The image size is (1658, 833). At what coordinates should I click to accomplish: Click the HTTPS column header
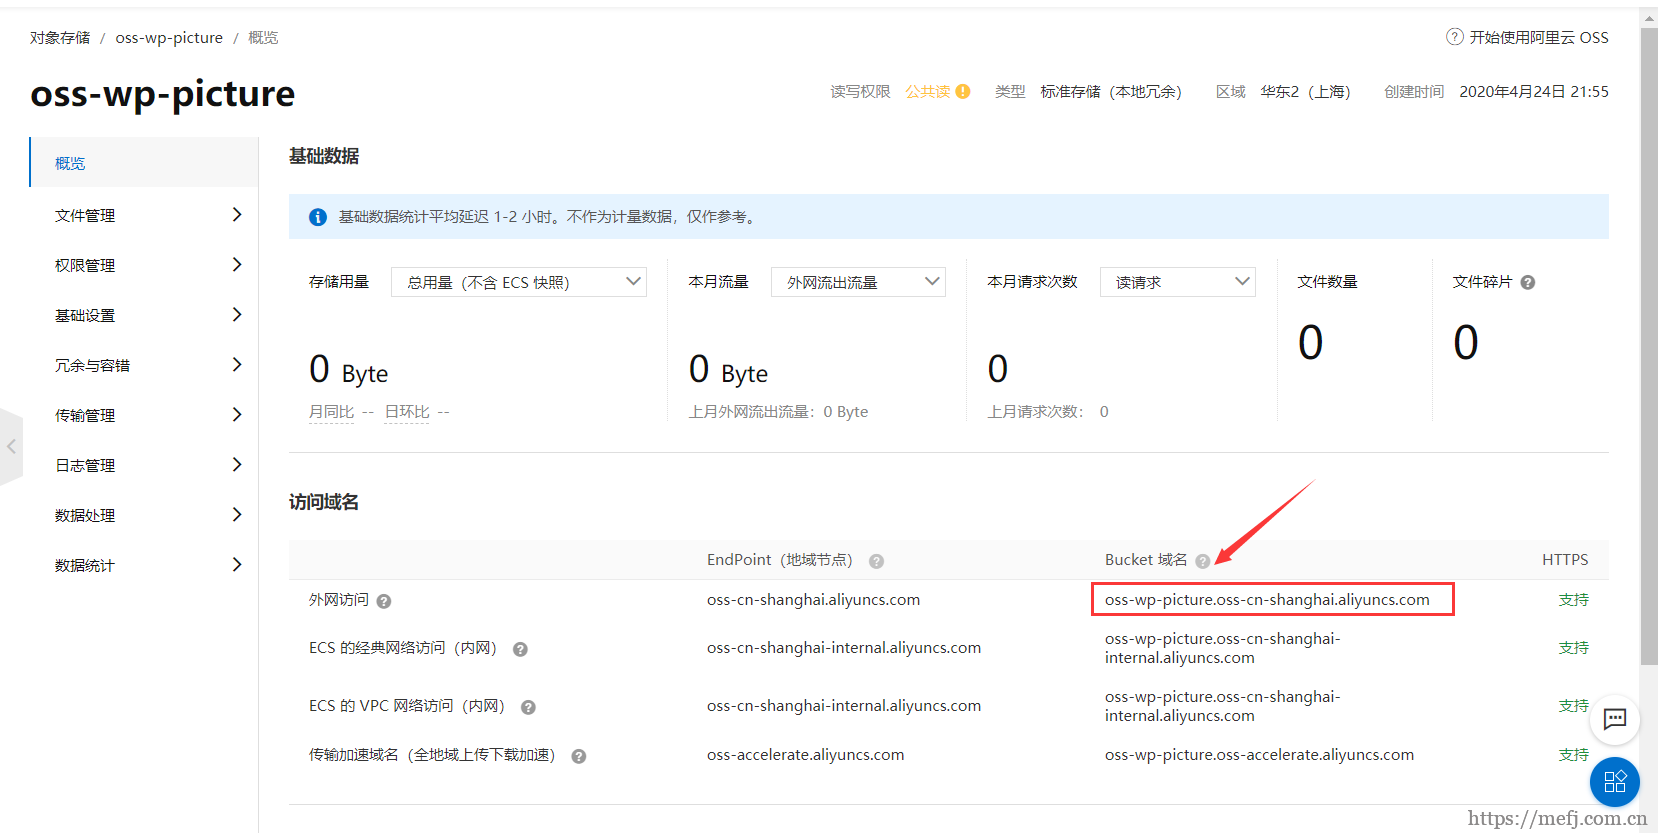[x=1565, y=560]
